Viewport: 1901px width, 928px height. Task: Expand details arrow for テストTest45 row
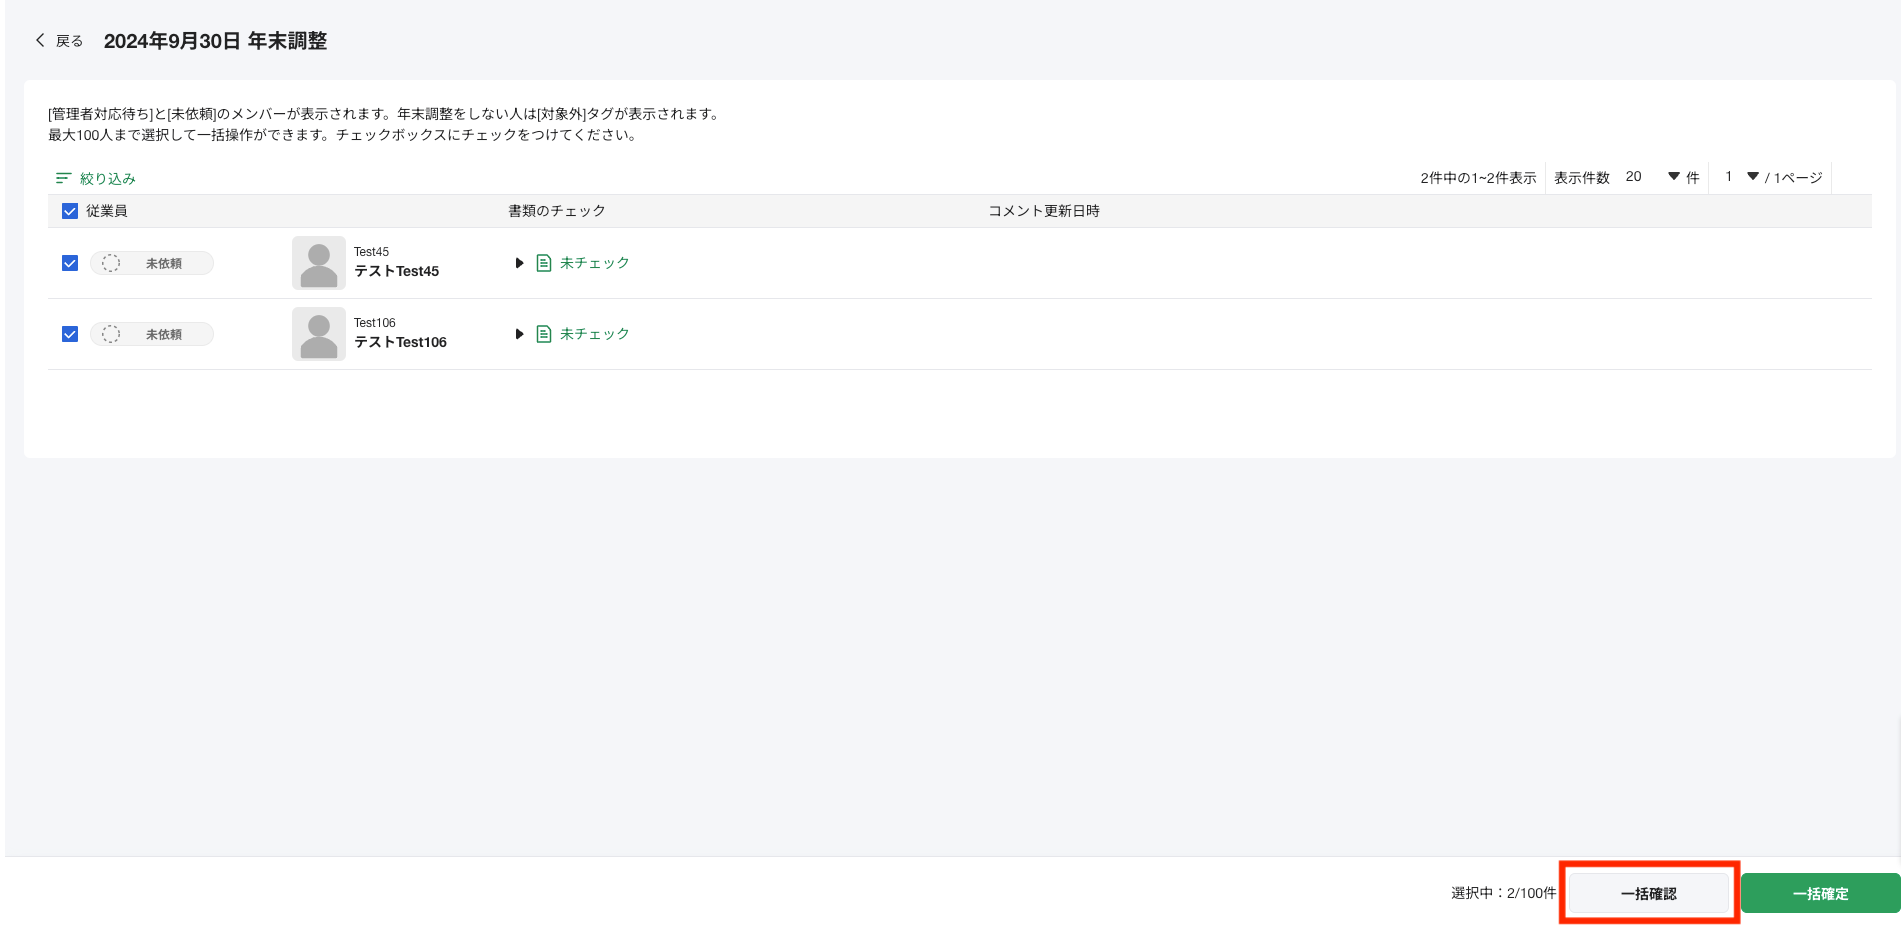click(519, 262)
